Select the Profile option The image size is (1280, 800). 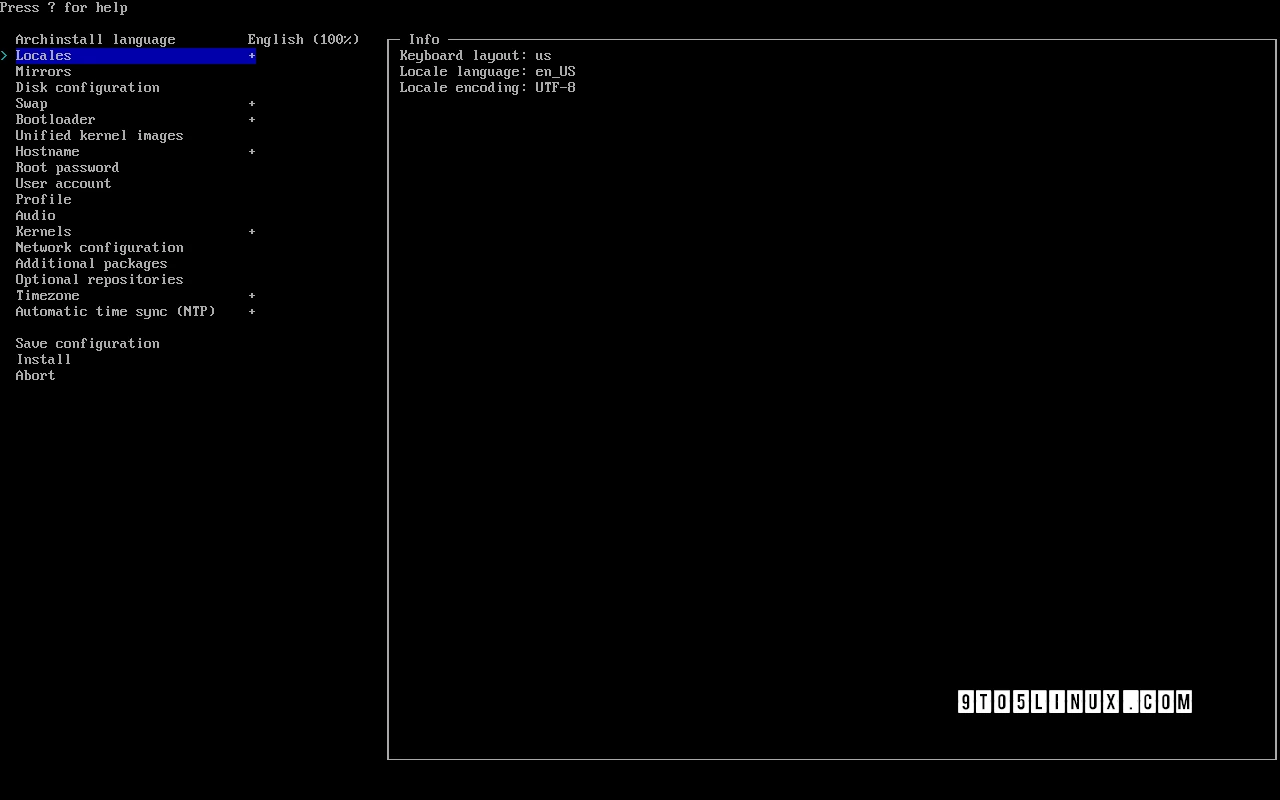pos(43,199)
